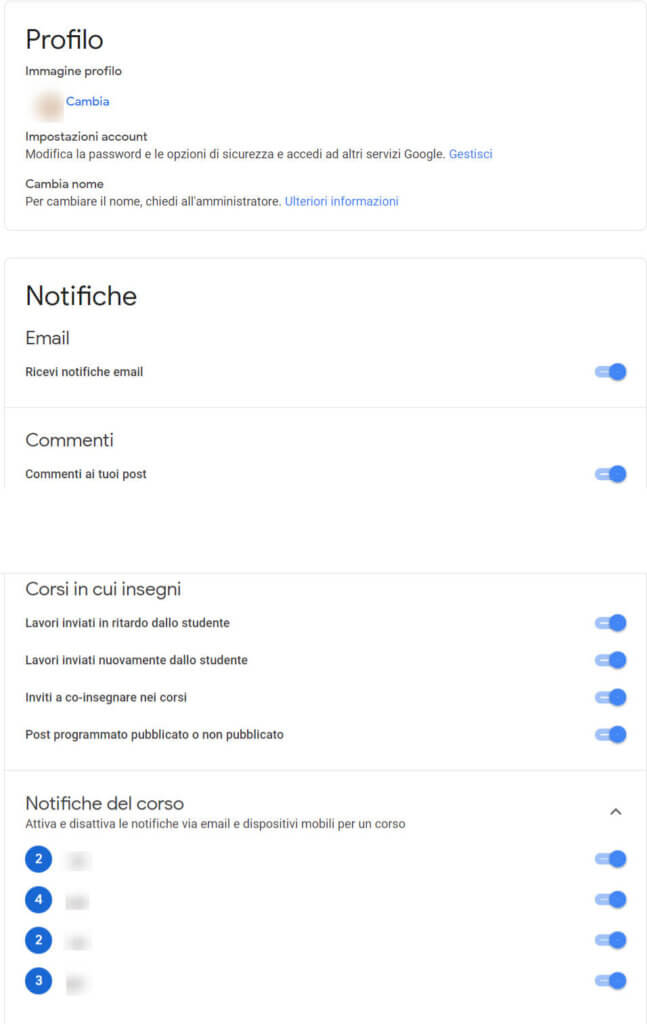Disable notifications for the badge 4 course
The width and height of the screenshot is (647, 1024).
611,900
